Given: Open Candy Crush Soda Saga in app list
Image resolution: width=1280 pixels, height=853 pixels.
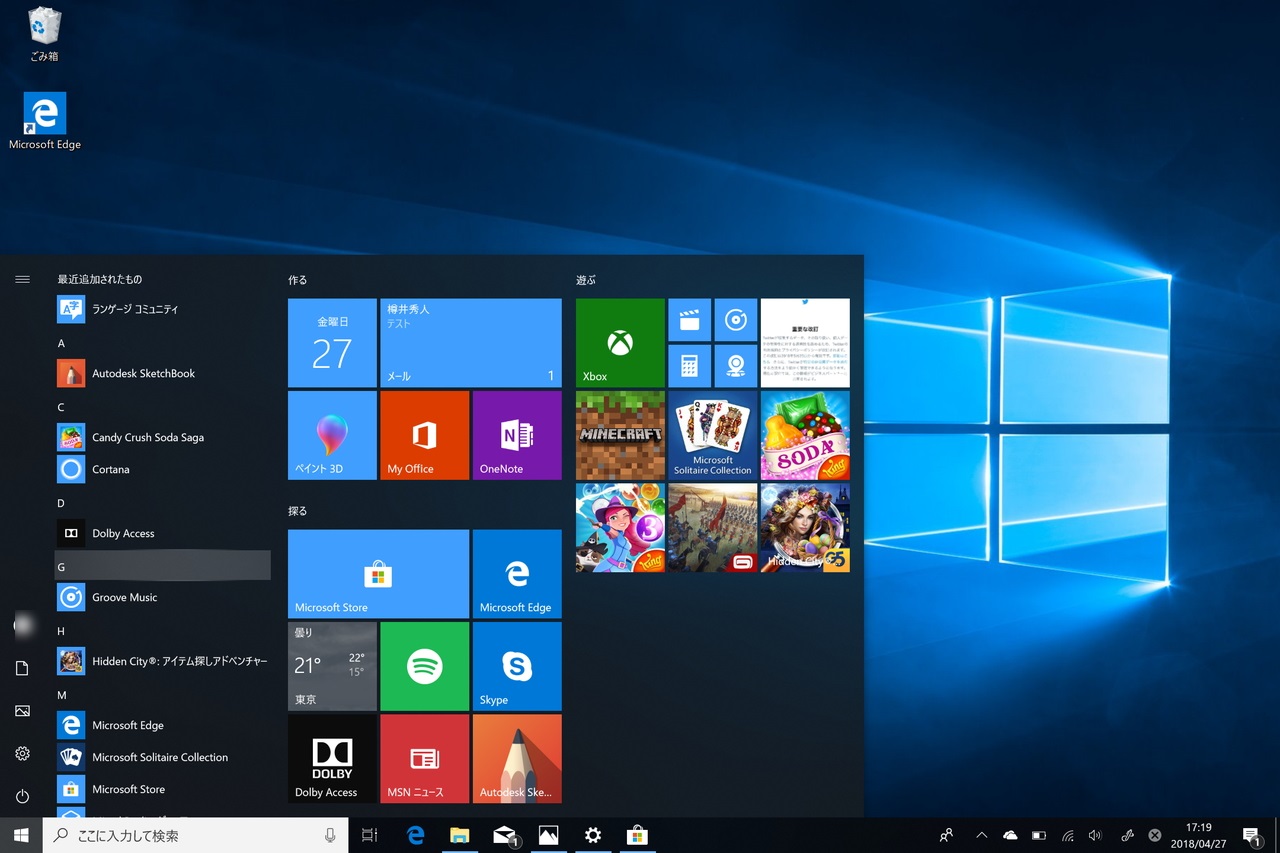Looking at the screenshot, I should pyautogui.click(x=163, y=437).
